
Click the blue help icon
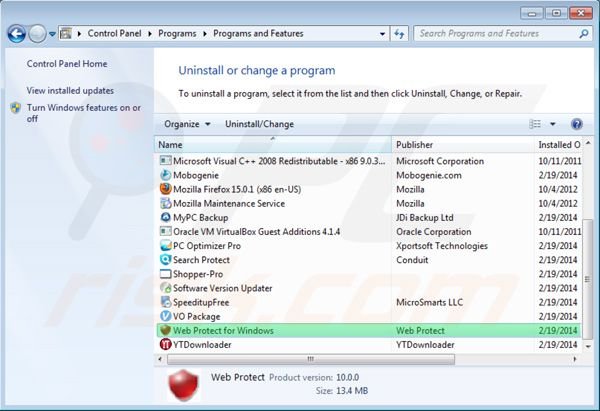click(x=577, y=124)
